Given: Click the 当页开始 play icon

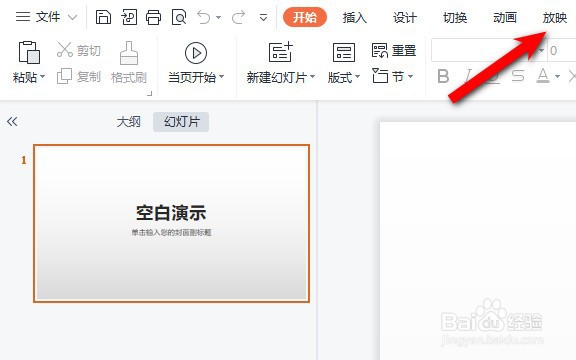Looking at the screenshot, I should point(196,53).
